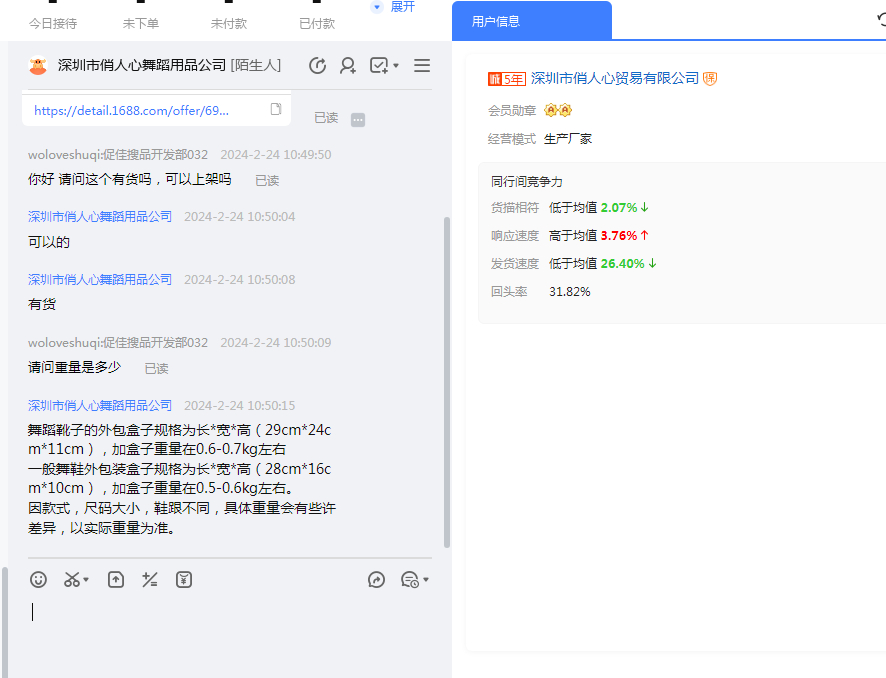Open the hamburger menu in chat header

click(x=422, y=66)
